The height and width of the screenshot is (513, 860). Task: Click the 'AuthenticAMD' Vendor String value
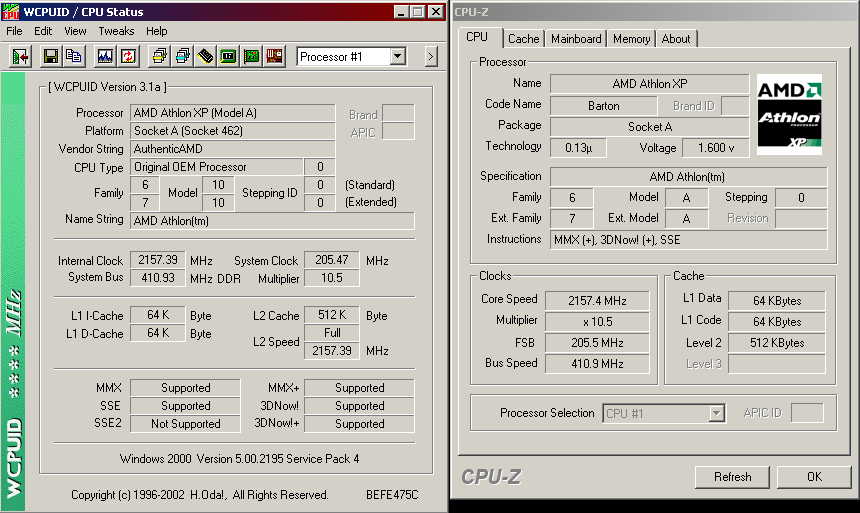(x=232, y=149)
